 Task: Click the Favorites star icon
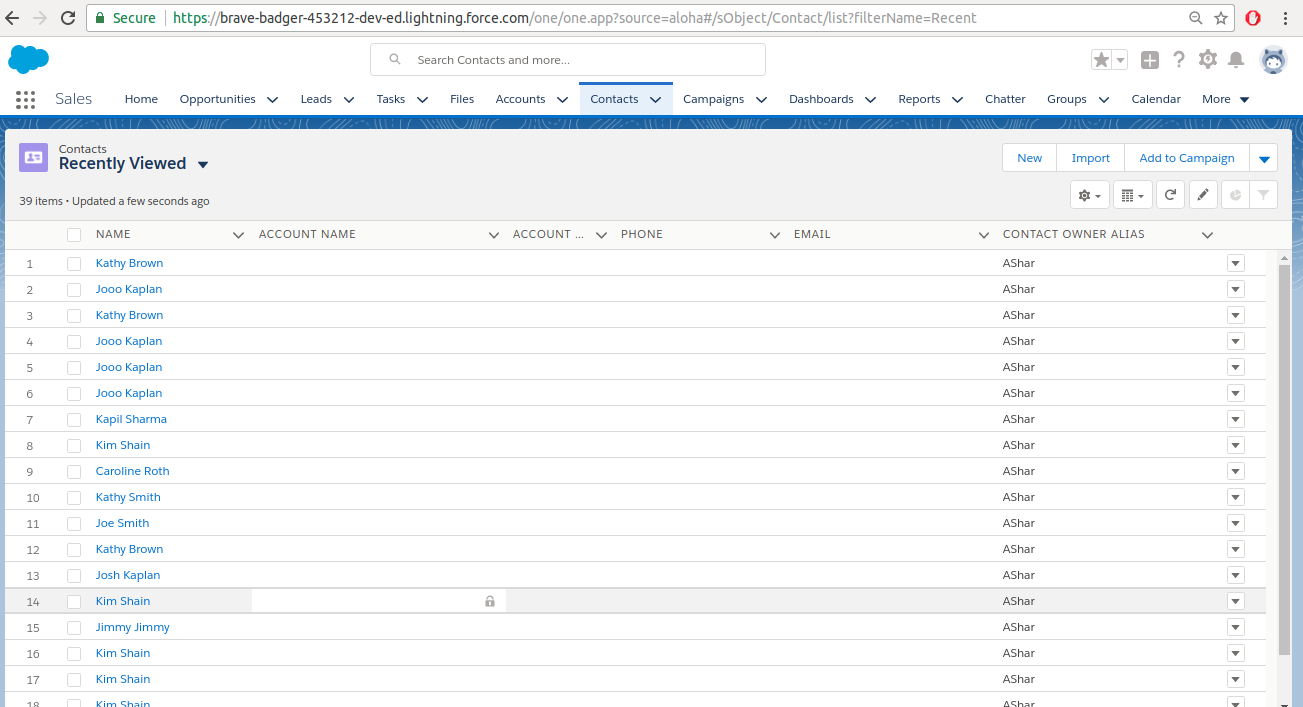pos(1101,60)
